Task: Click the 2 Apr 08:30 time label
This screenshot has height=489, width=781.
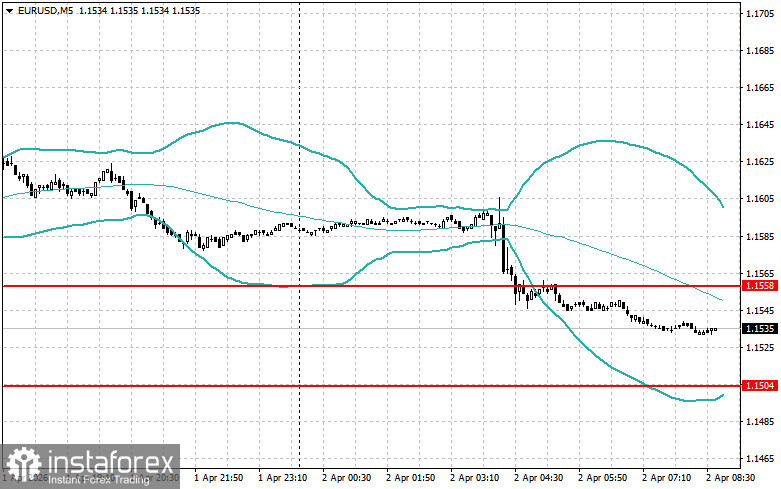Action: pos(730,478)
